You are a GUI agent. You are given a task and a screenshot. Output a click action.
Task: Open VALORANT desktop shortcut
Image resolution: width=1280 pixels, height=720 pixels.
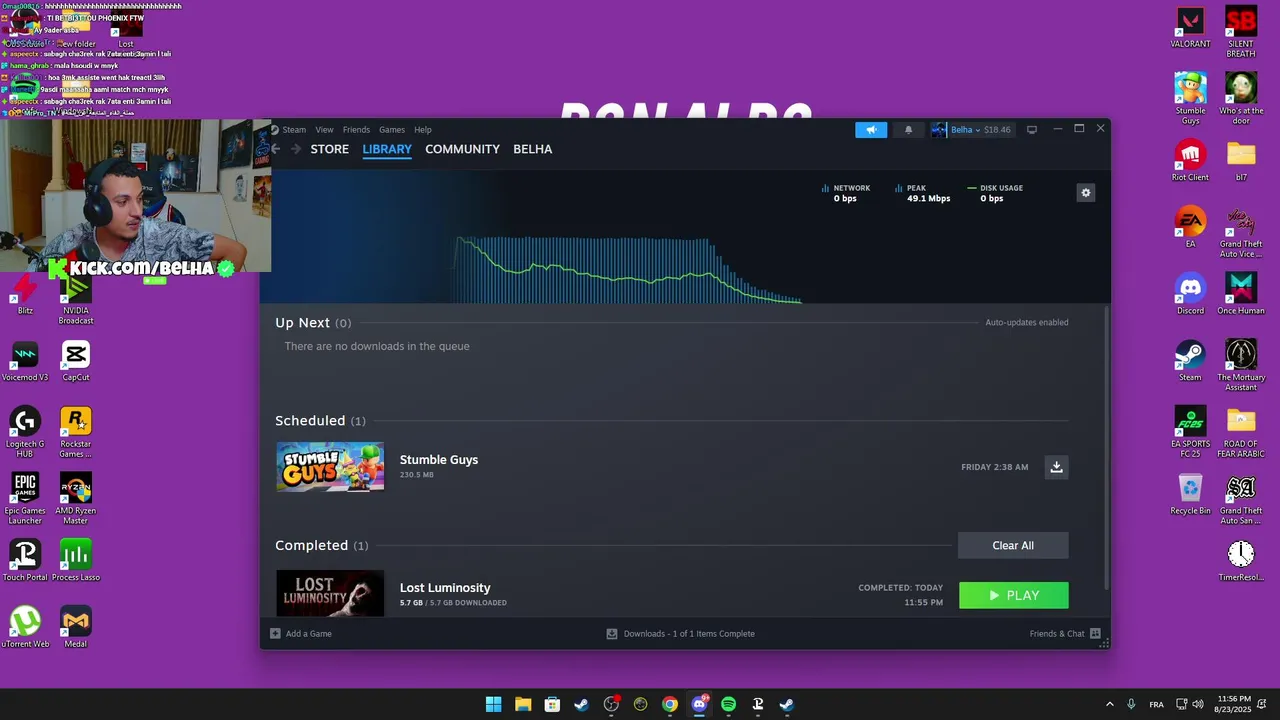(x=1190, y=28)
